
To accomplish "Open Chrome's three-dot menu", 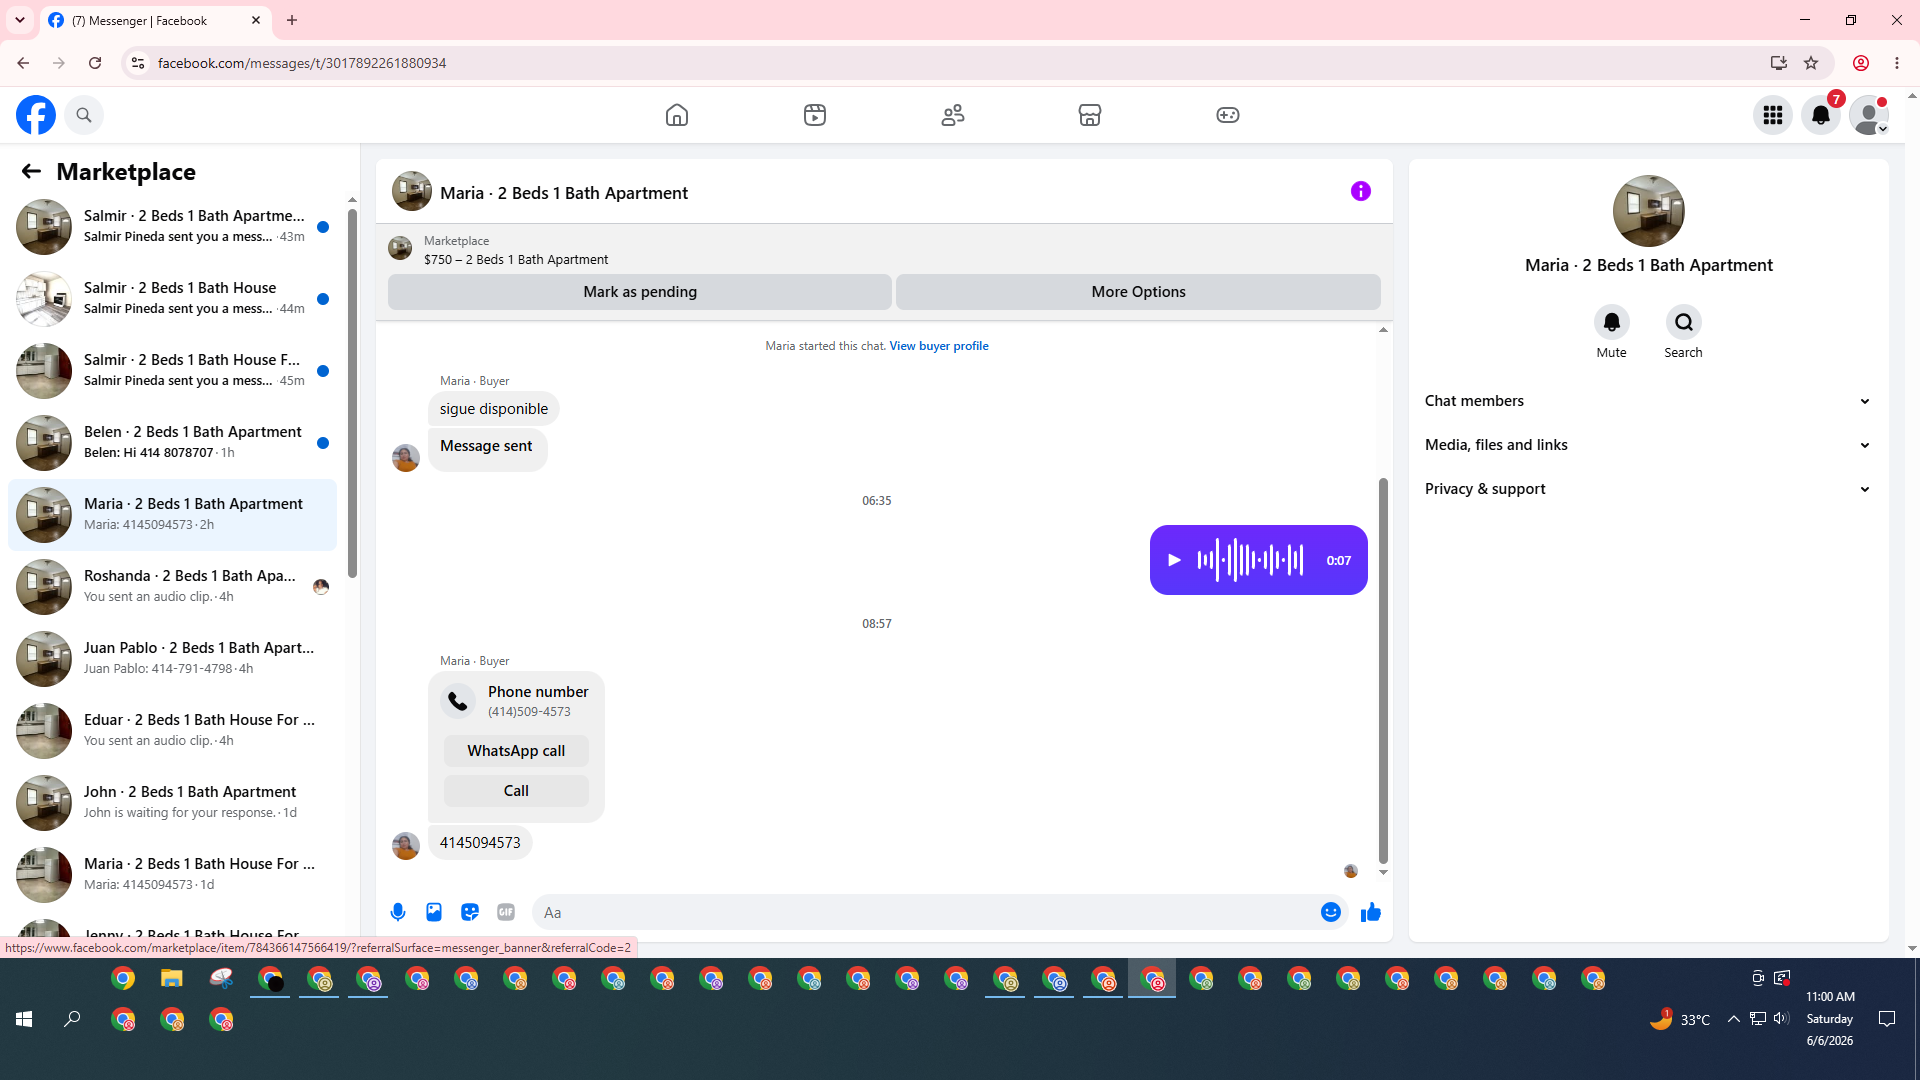I will tap(1897, 63).
